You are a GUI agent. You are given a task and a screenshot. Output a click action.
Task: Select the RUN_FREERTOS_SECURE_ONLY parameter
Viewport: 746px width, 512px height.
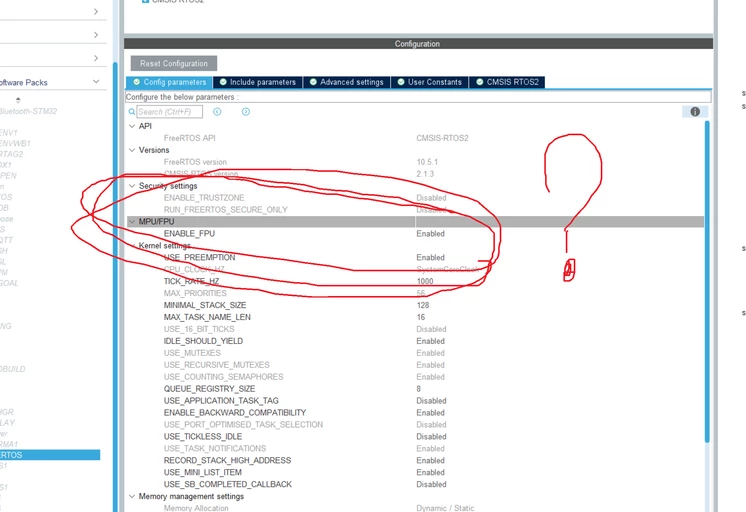[x=226, y=209]
